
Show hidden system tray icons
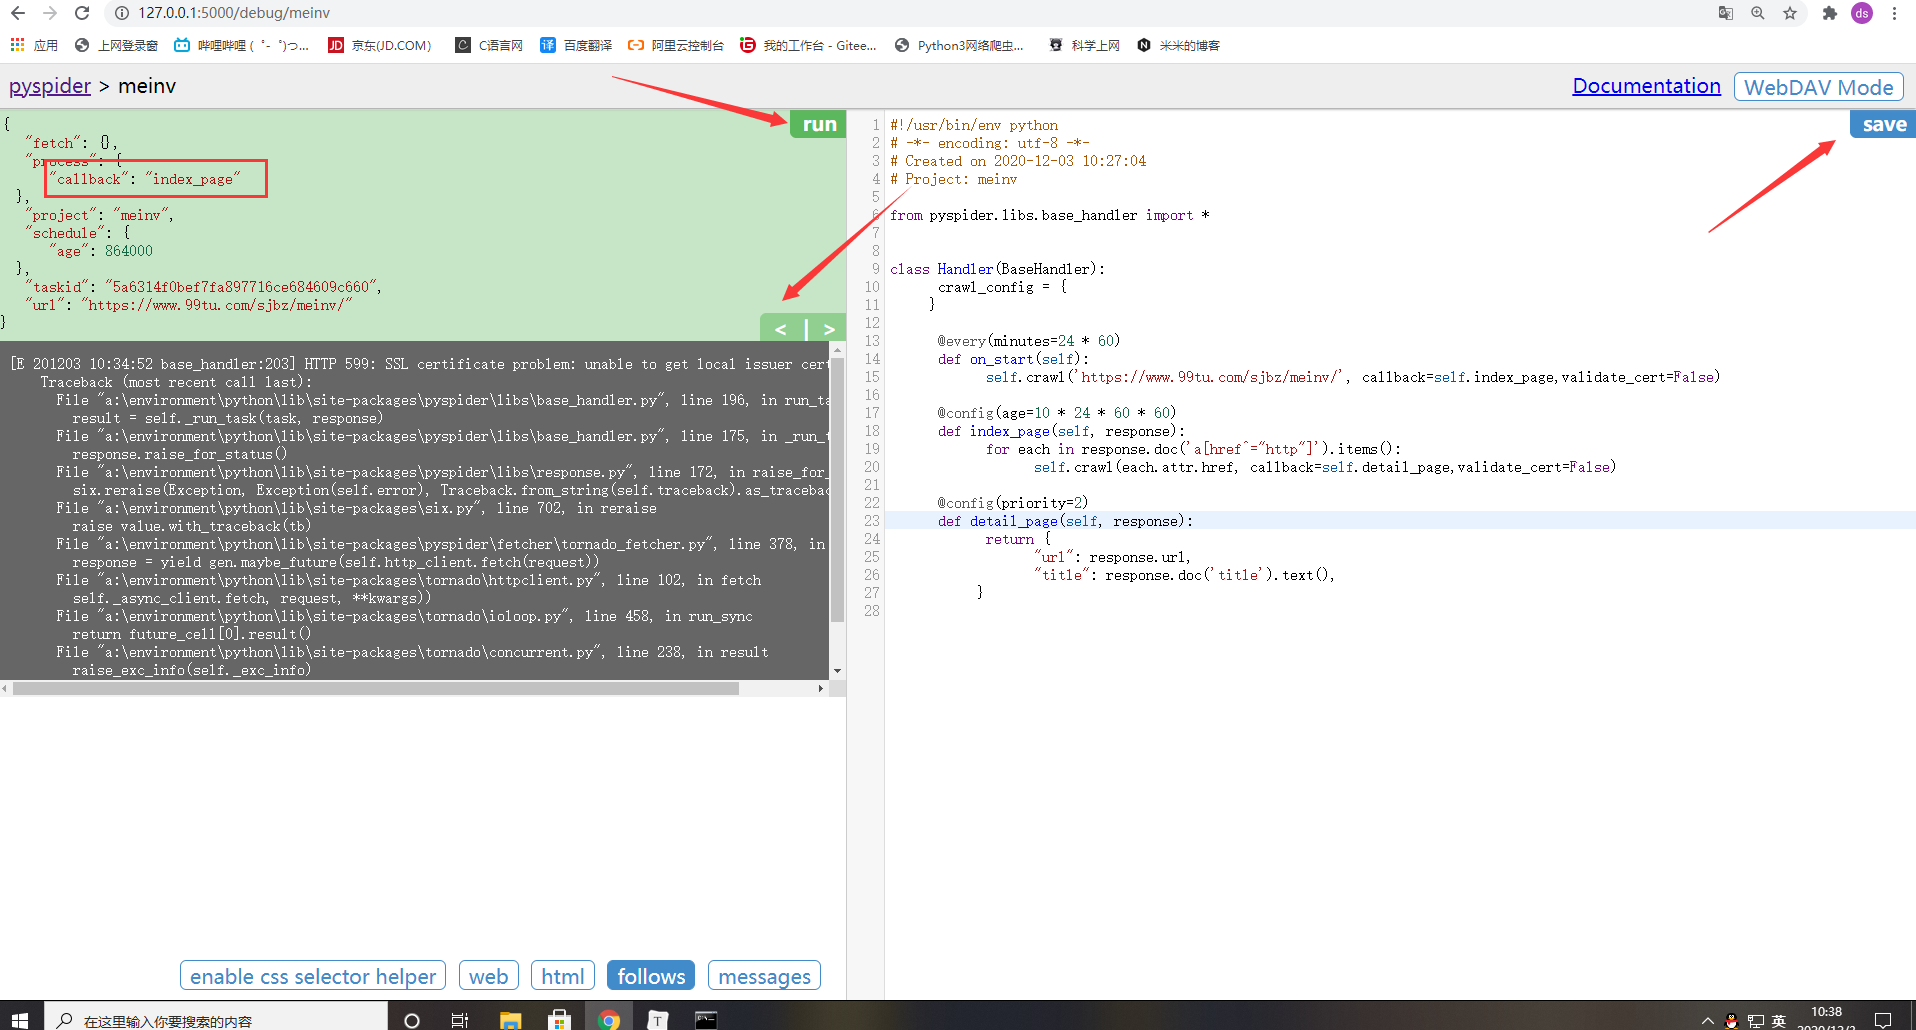click(1708, 1020)
